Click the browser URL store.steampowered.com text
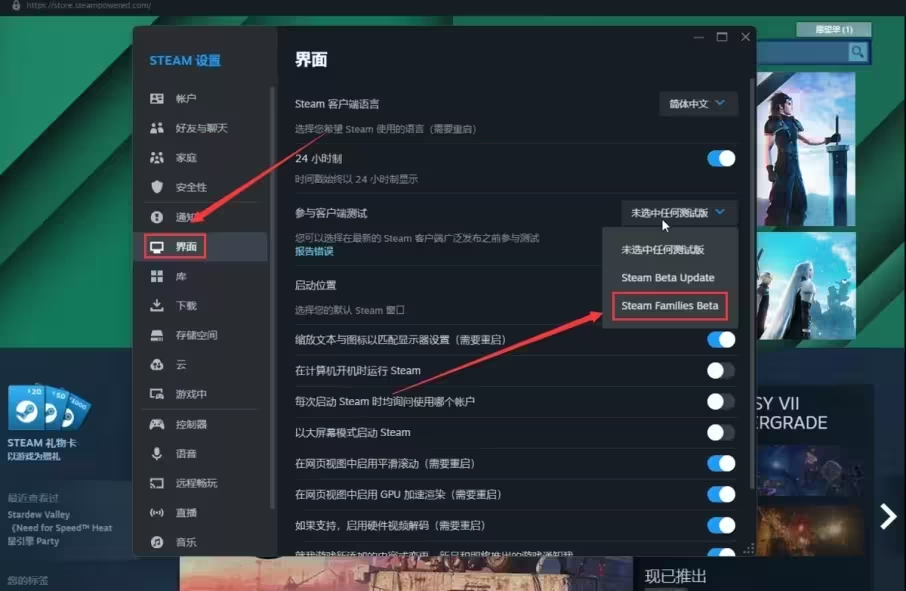 click(x=88, y=5)
